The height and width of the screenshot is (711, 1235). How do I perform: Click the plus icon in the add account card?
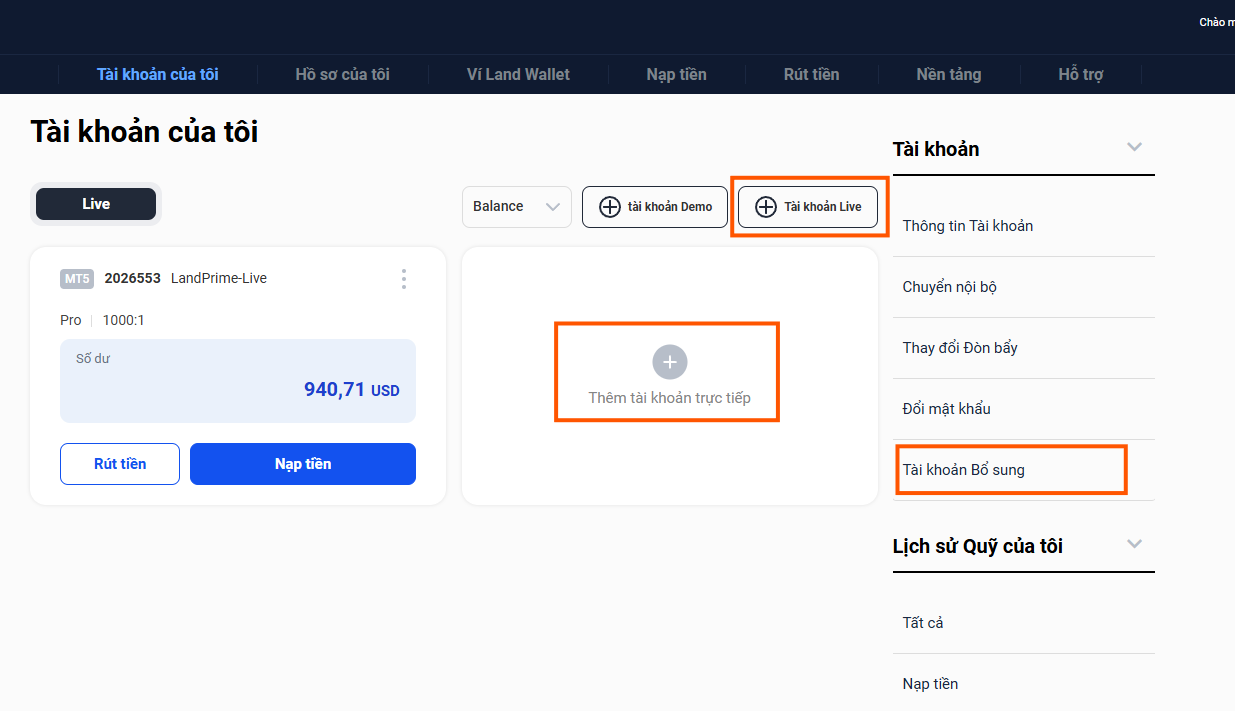click(x=670, y=361)
